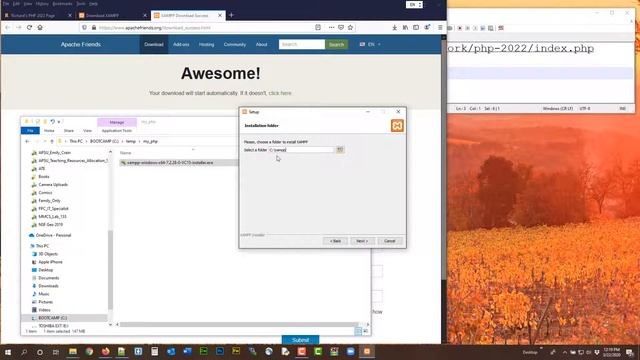Click Explorer back navigation arrow
The image size is (640, 360).
(27, 142)
